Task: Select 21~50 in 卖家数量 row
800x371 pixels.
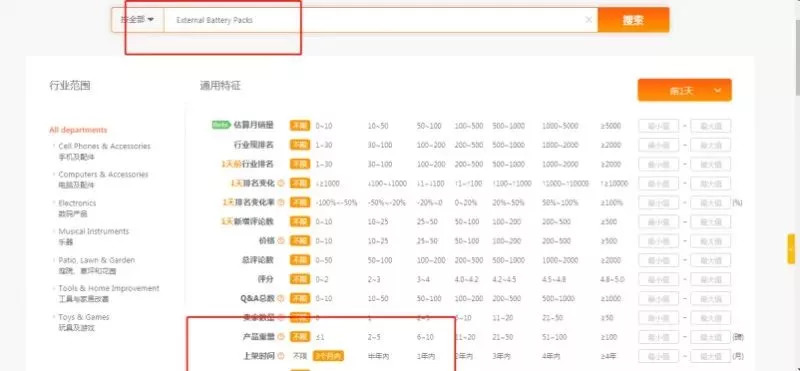Action: click(x=552, y=318)
